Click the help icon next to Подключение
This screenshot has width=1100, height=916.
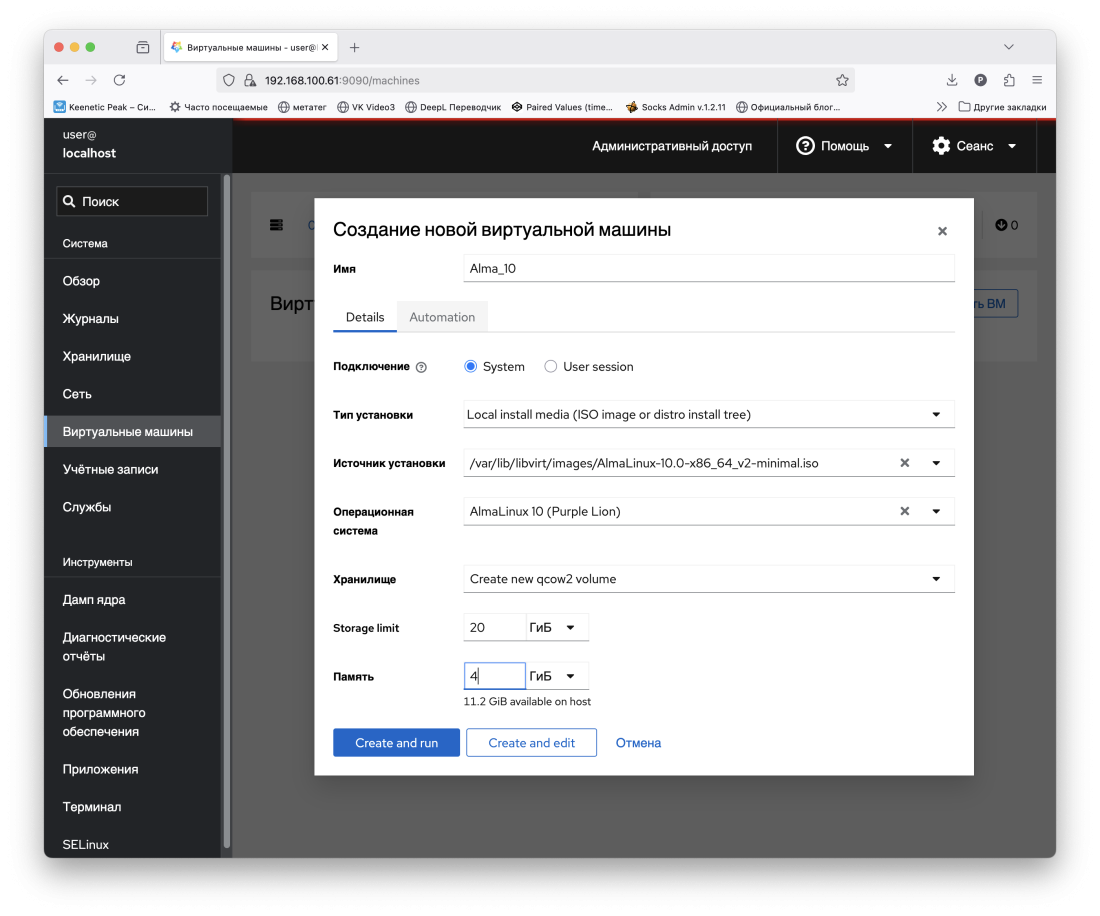tap(421, 367)
